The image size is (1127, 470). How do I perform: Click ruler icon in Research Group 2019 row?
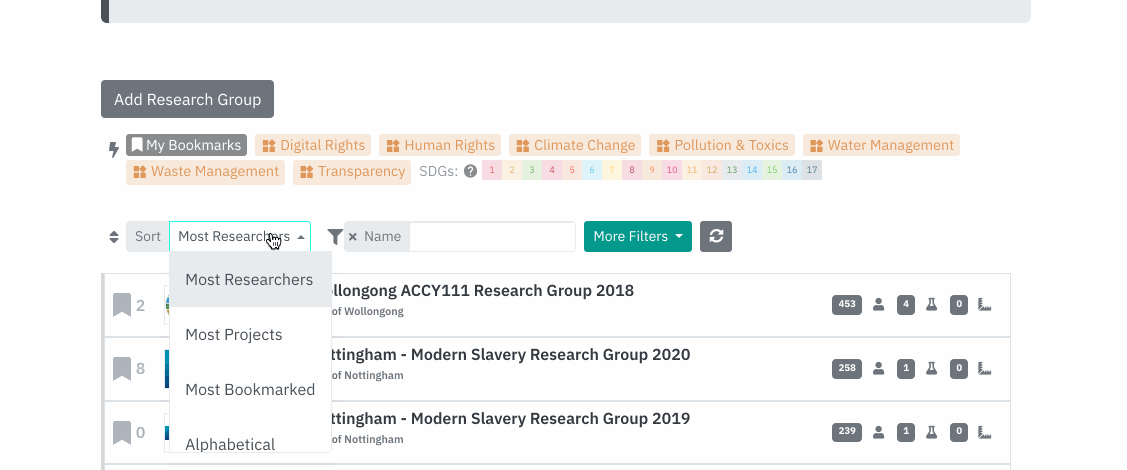click(985, 433)
